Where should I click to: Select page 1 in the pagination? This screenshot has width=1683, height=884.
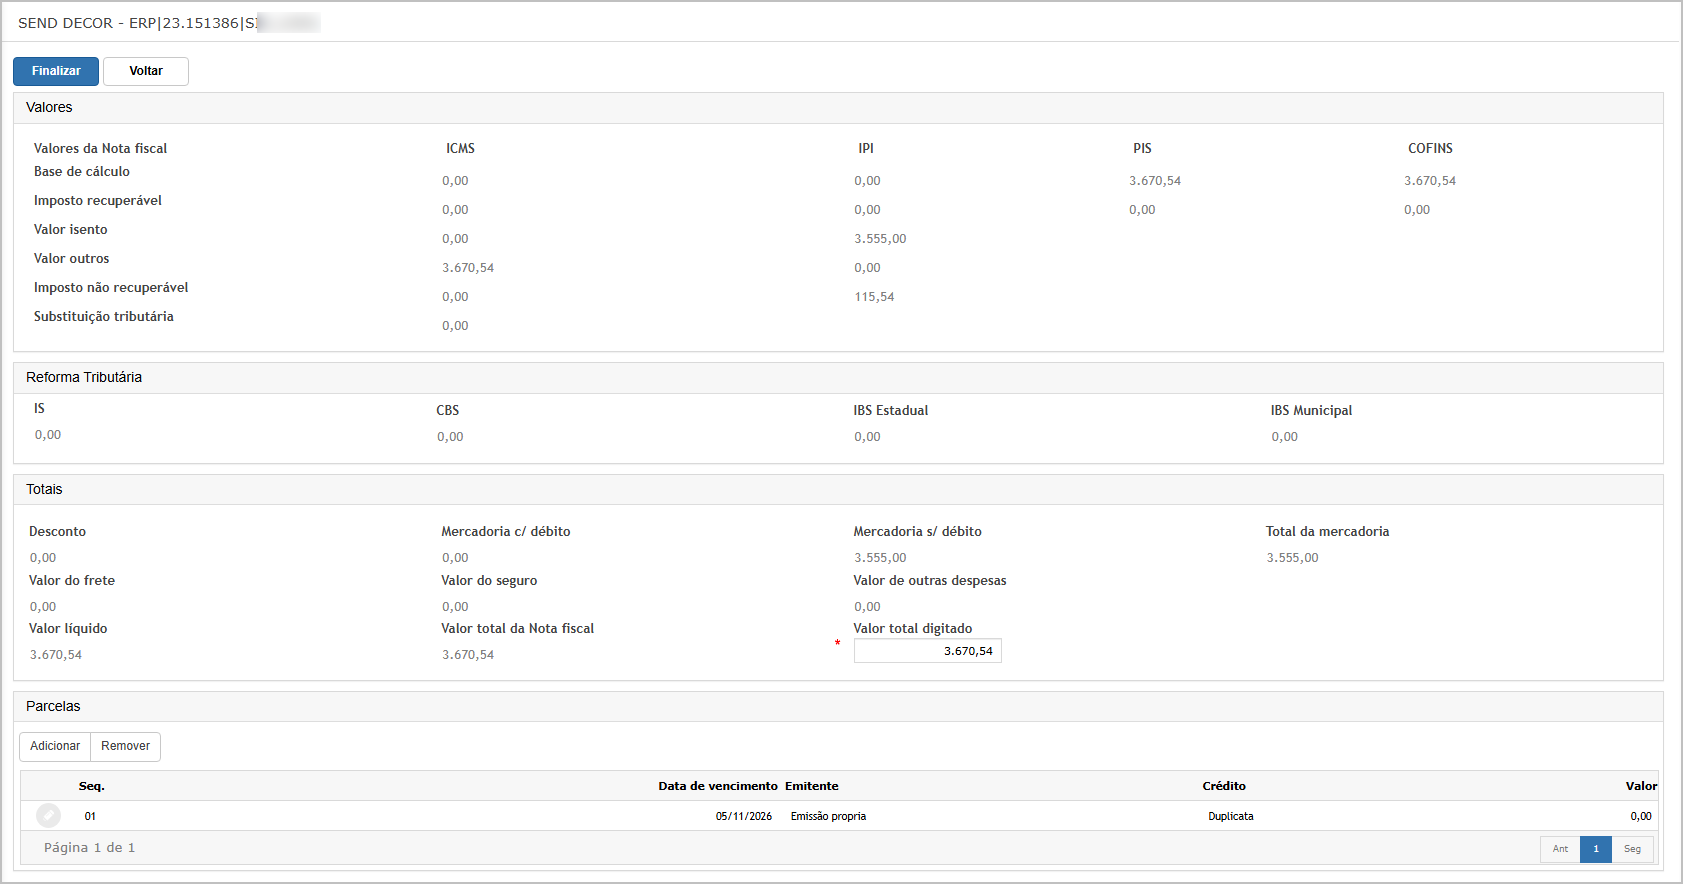pyautogui.click(x=1596, y=849)
